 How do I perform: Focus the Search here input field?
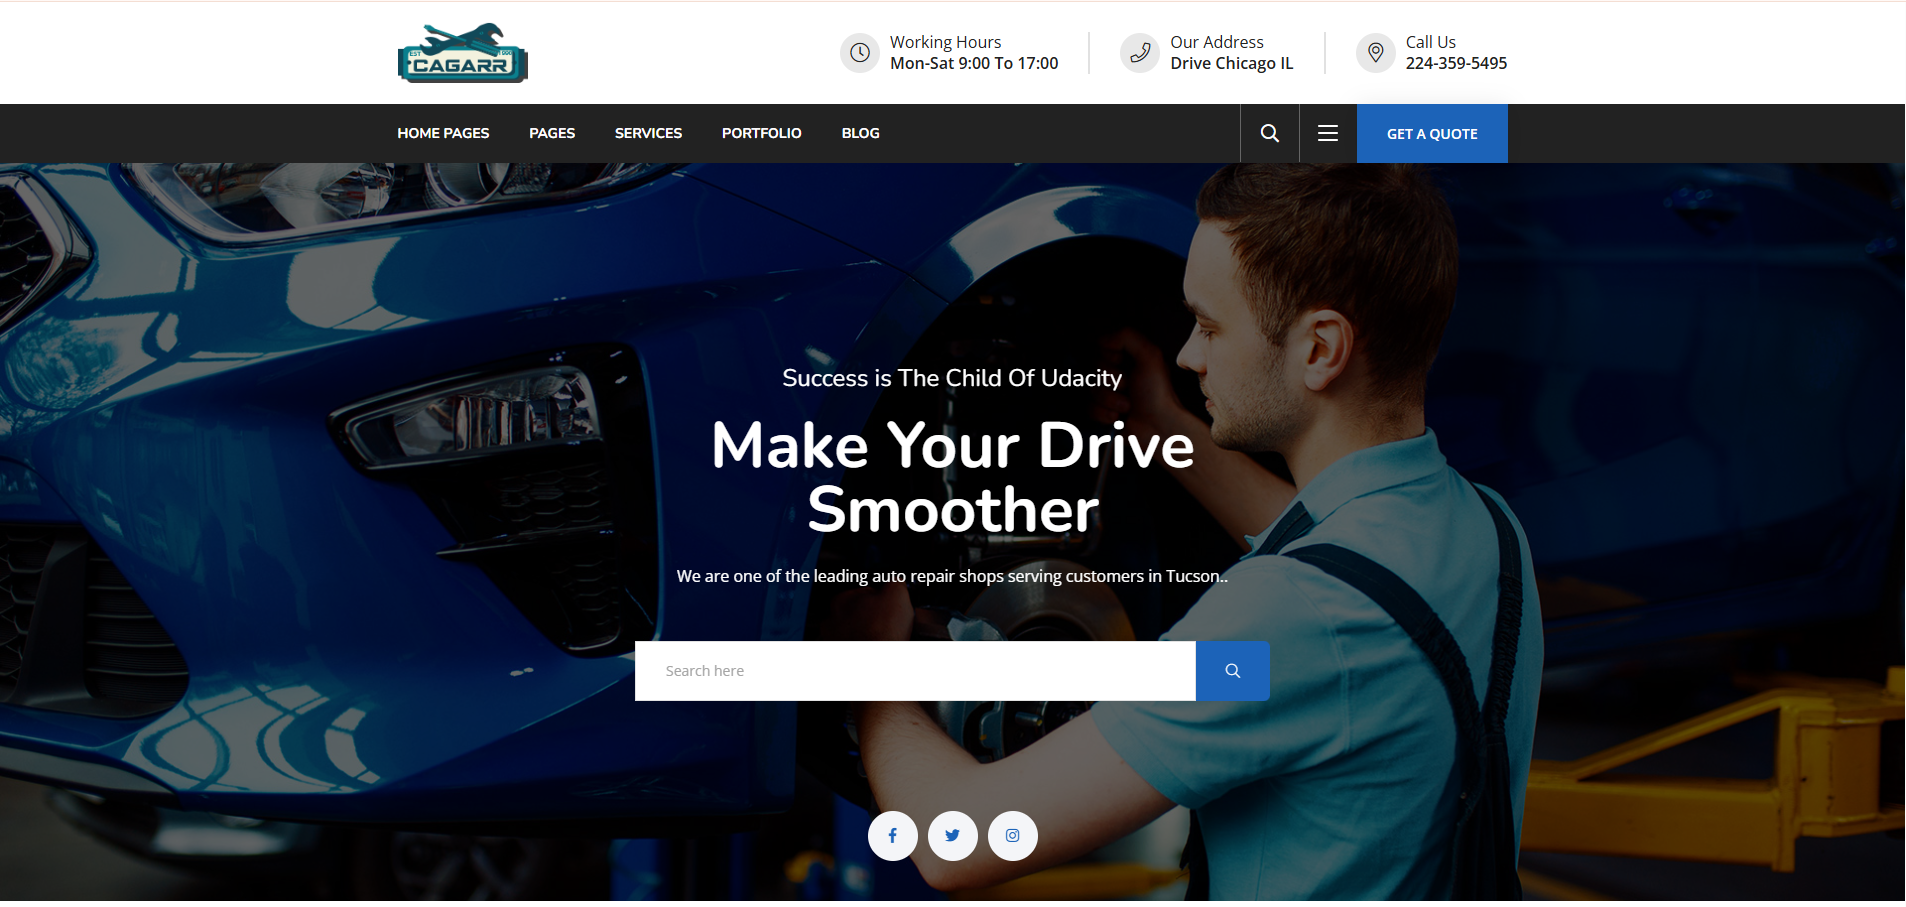(914, 671)
